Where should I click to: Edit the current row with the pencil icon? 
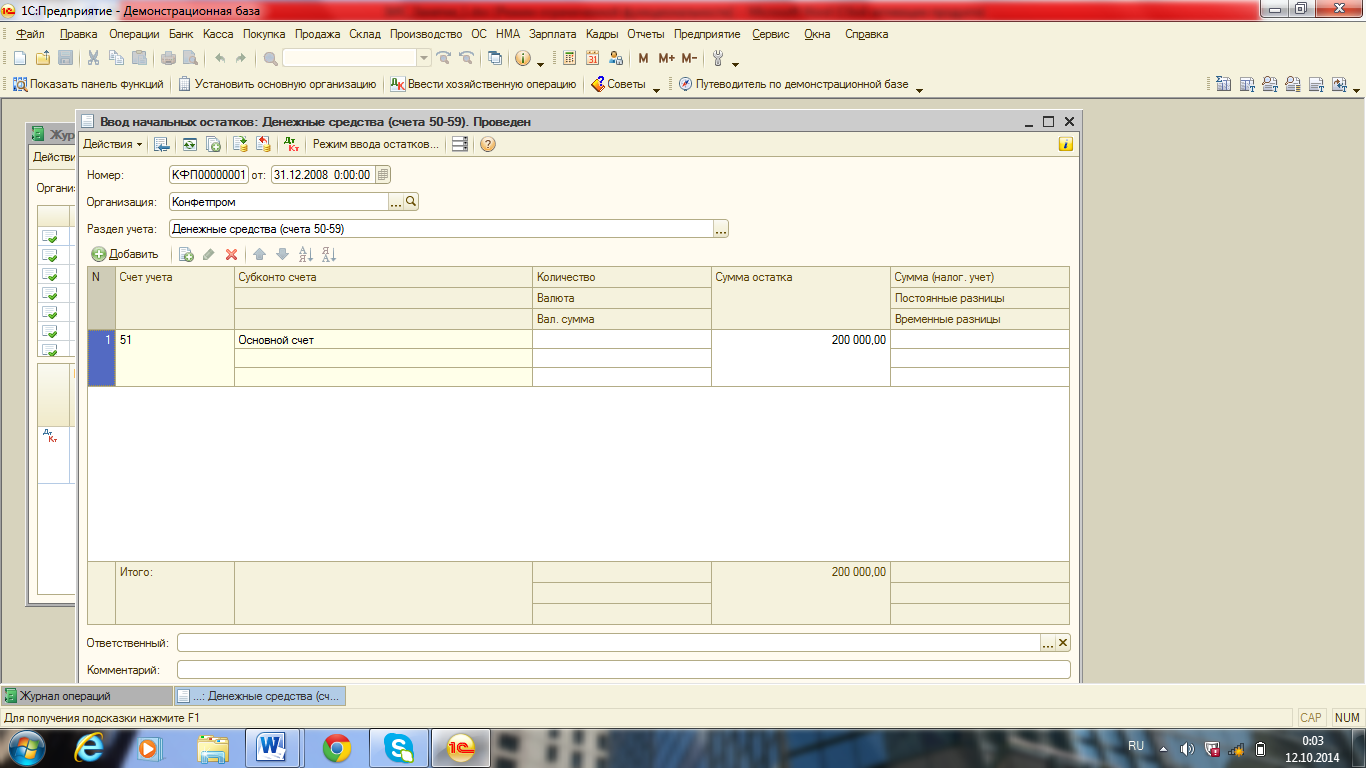(x=208, y=255)
